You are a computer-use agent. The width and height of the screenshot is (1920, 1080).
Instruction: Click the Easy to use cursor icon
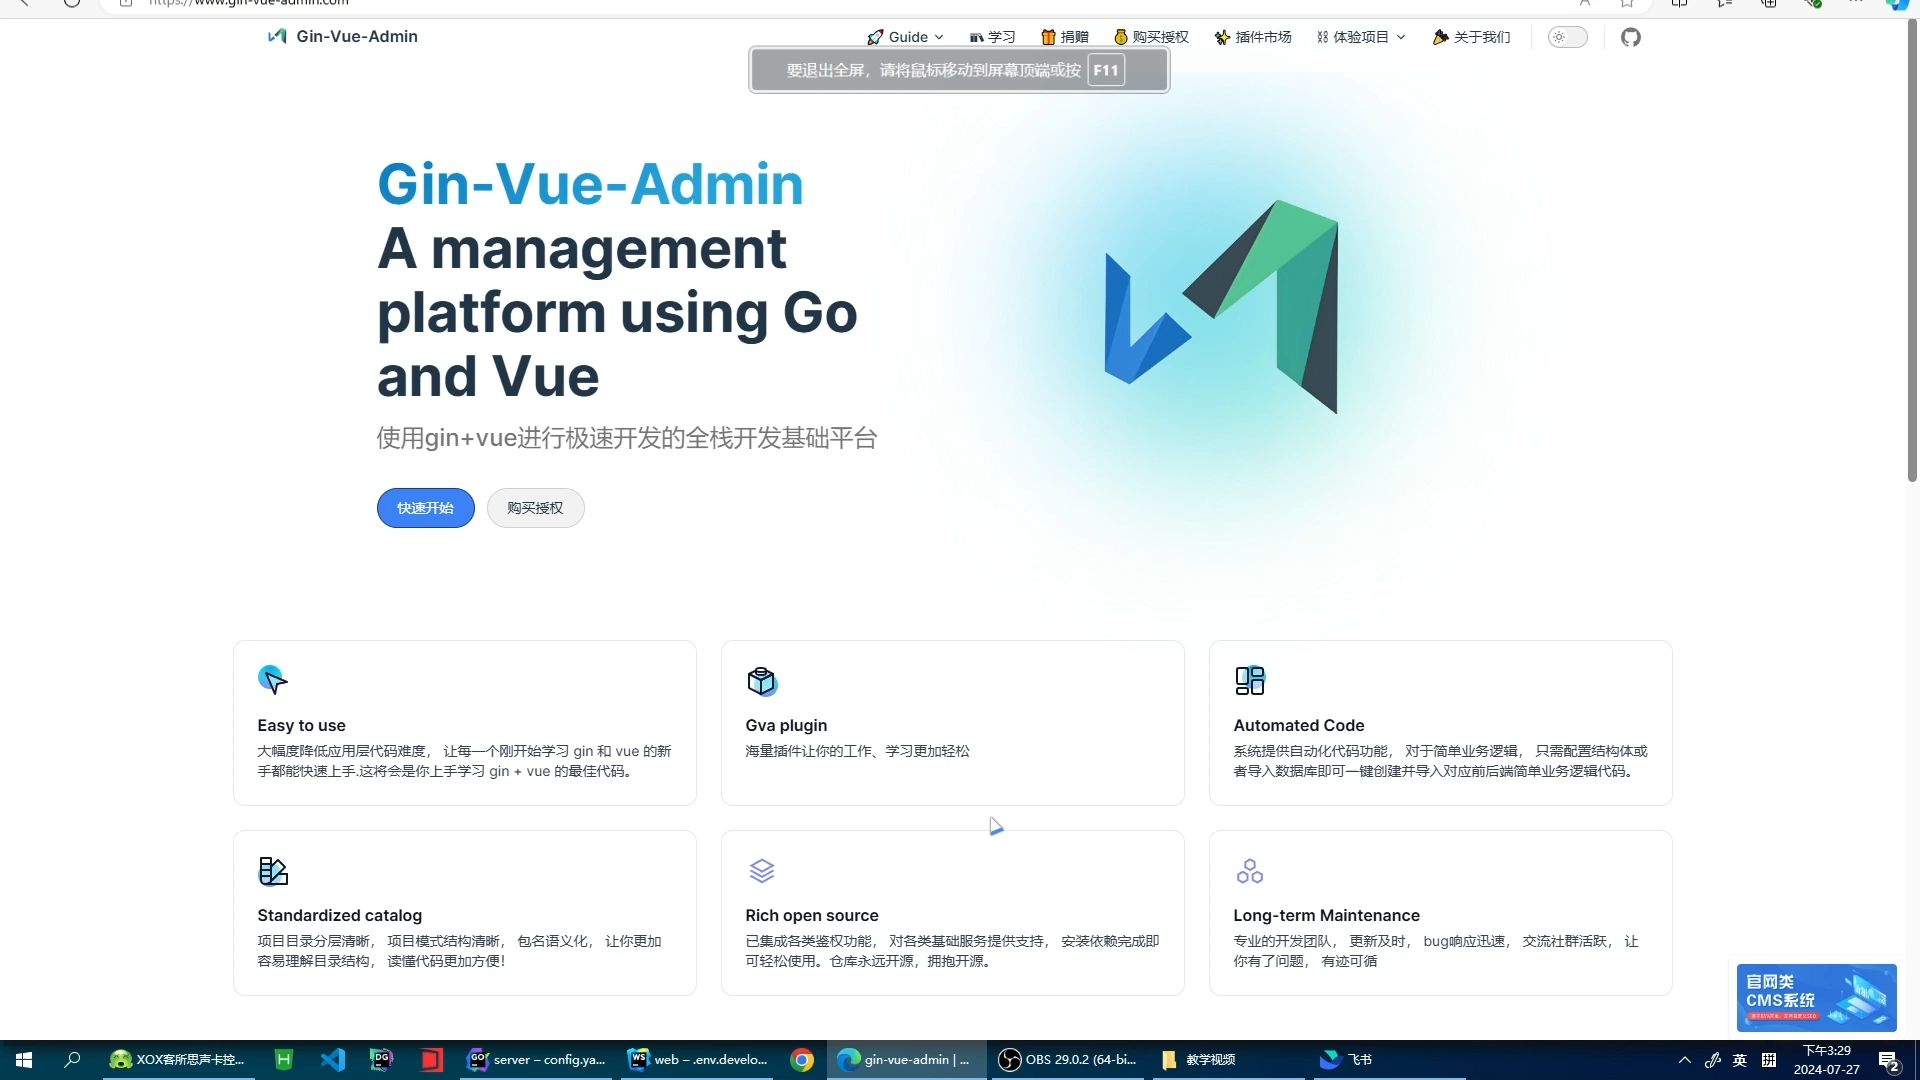272,680
